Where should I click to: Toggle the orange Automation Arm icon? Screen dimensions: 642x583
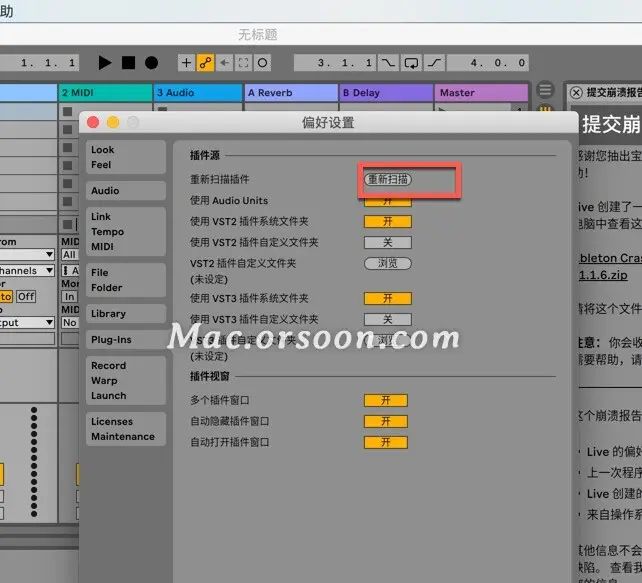click(205, 63)
